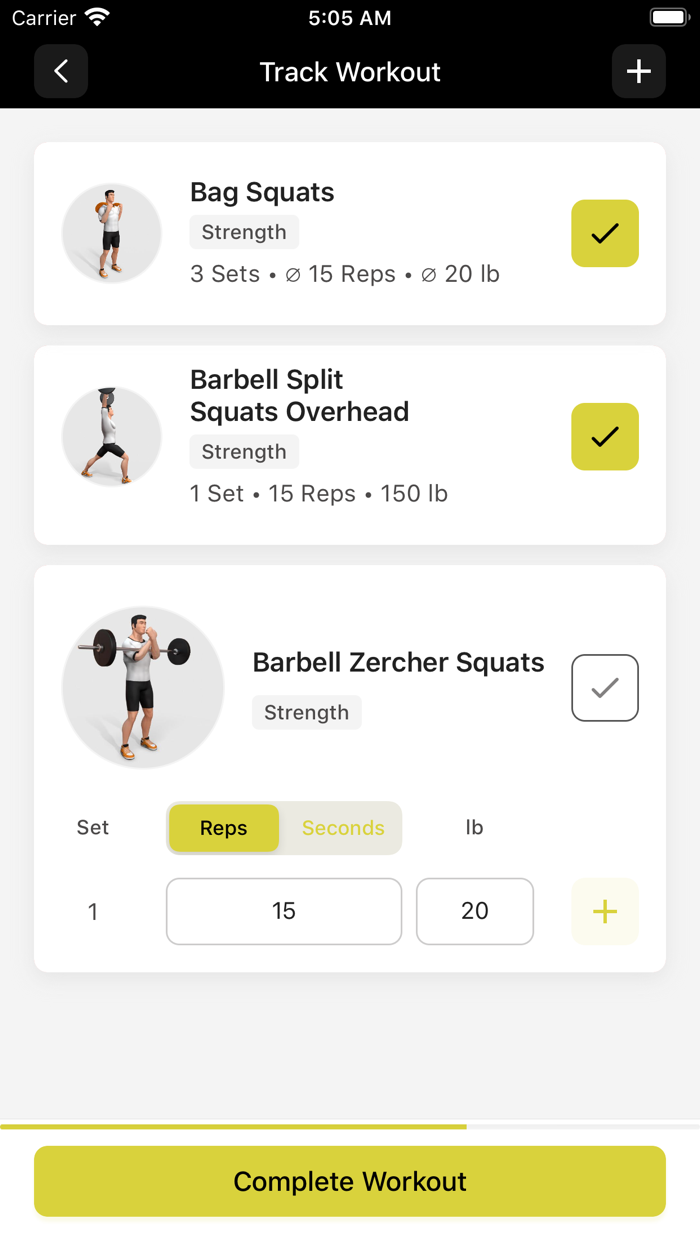
Task: Uncheck Barbell Split Squats Overhead checkbox
Action: 604,437
